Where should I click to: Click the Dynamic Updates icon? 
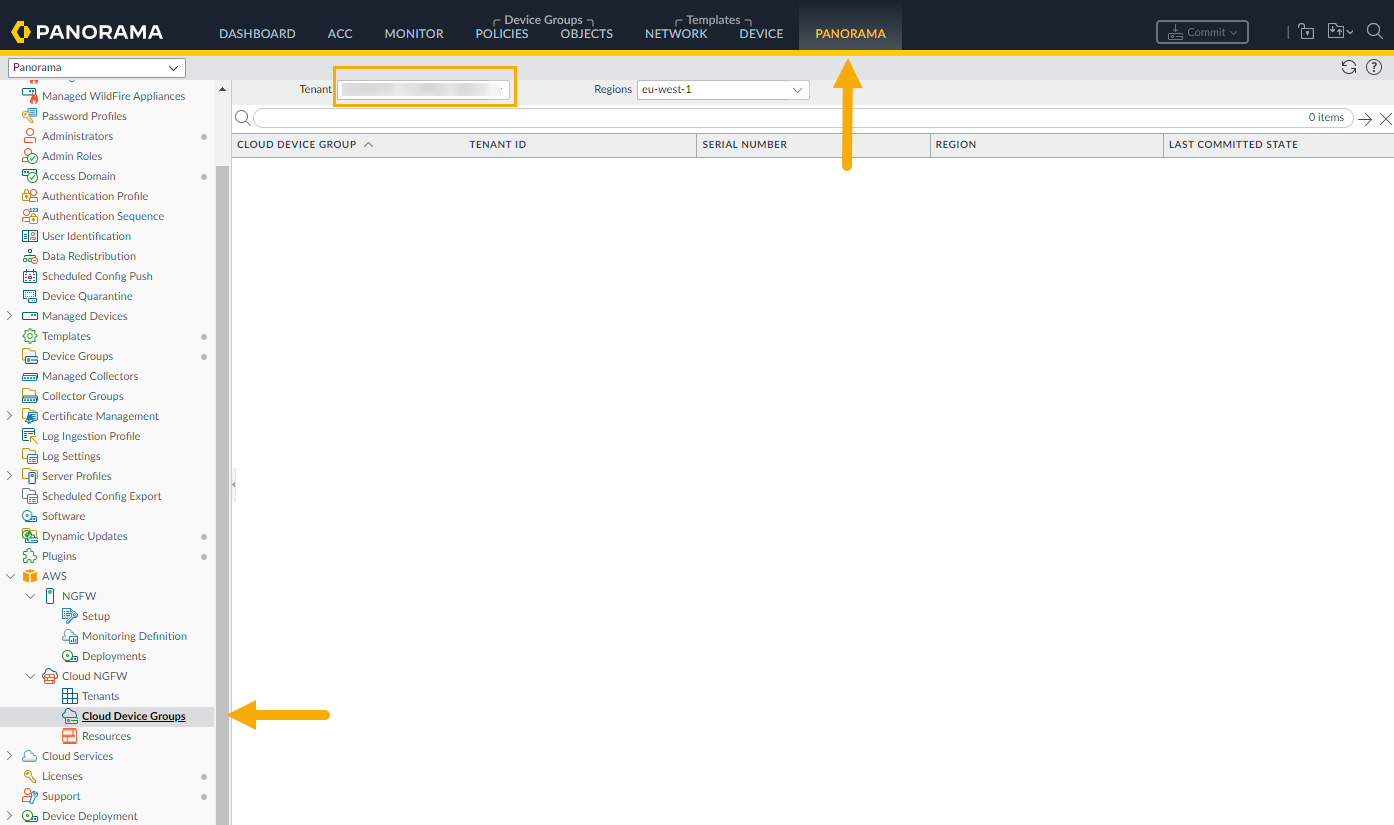tap(30, 536)
